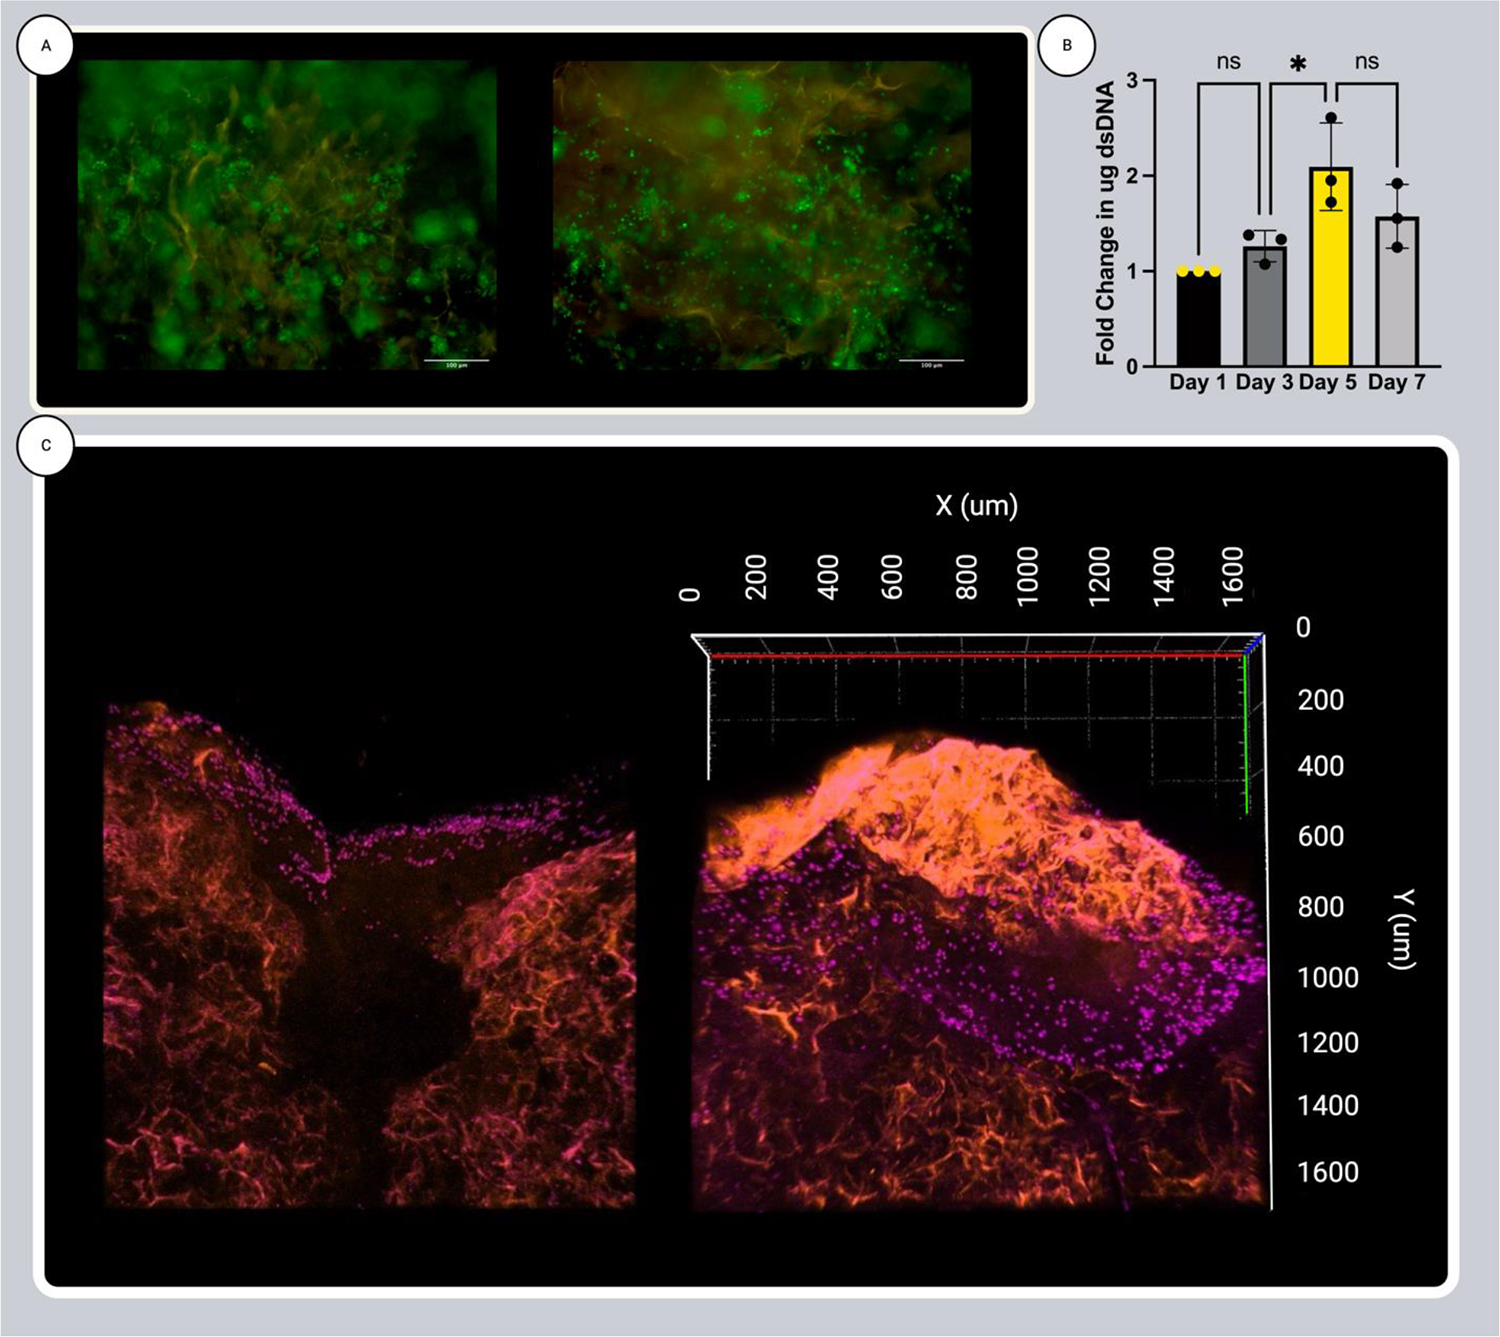Click the asterisk significance marker
The height and width of the screenshot is (1337, 1500).
(1298, 66)
